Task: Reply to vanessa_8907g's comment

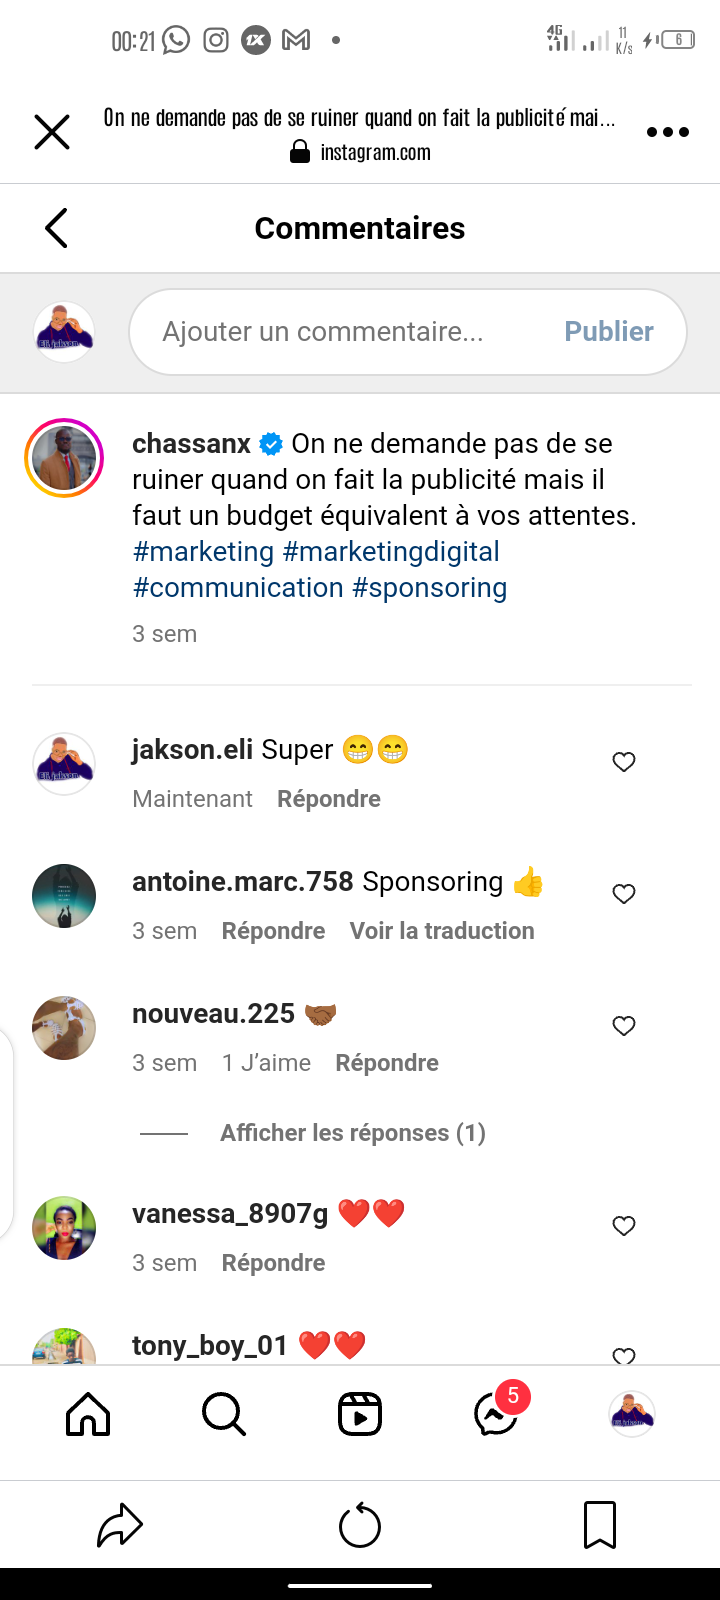Action: pyautogui.click(x=273, y=1263)
